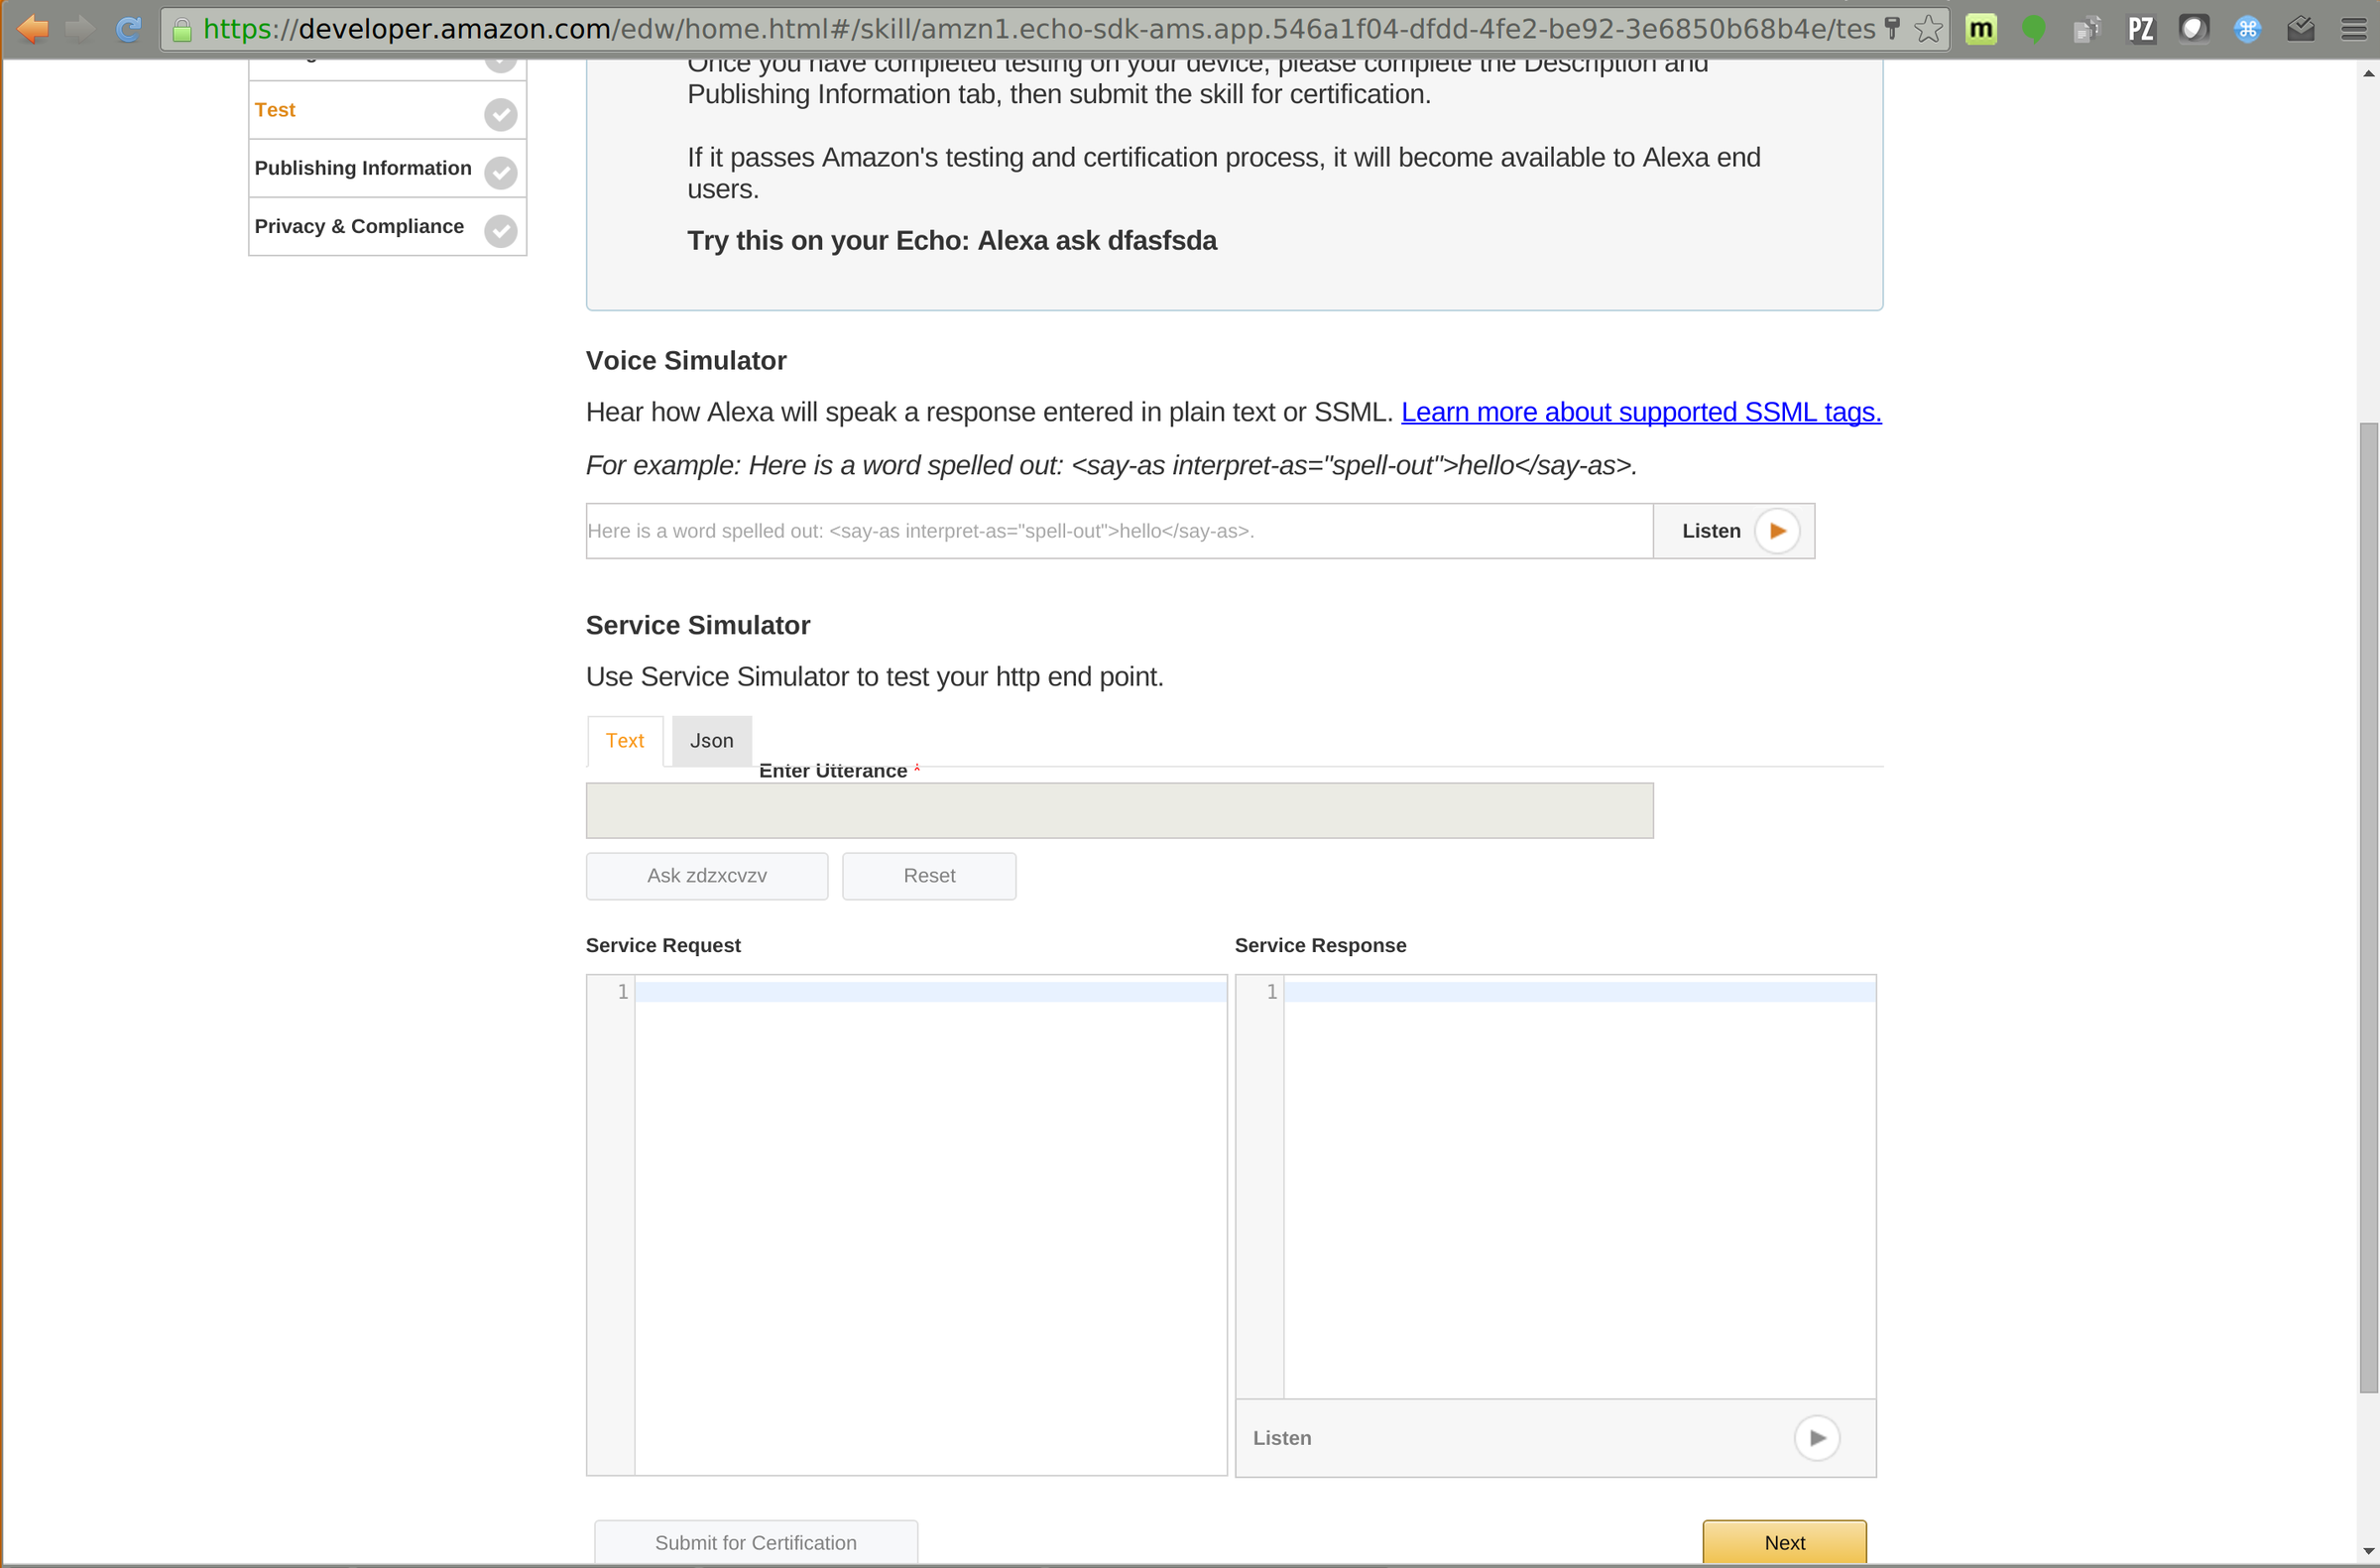
Task: Click the gray devices extension icon
Action: tap(2086, 29)
